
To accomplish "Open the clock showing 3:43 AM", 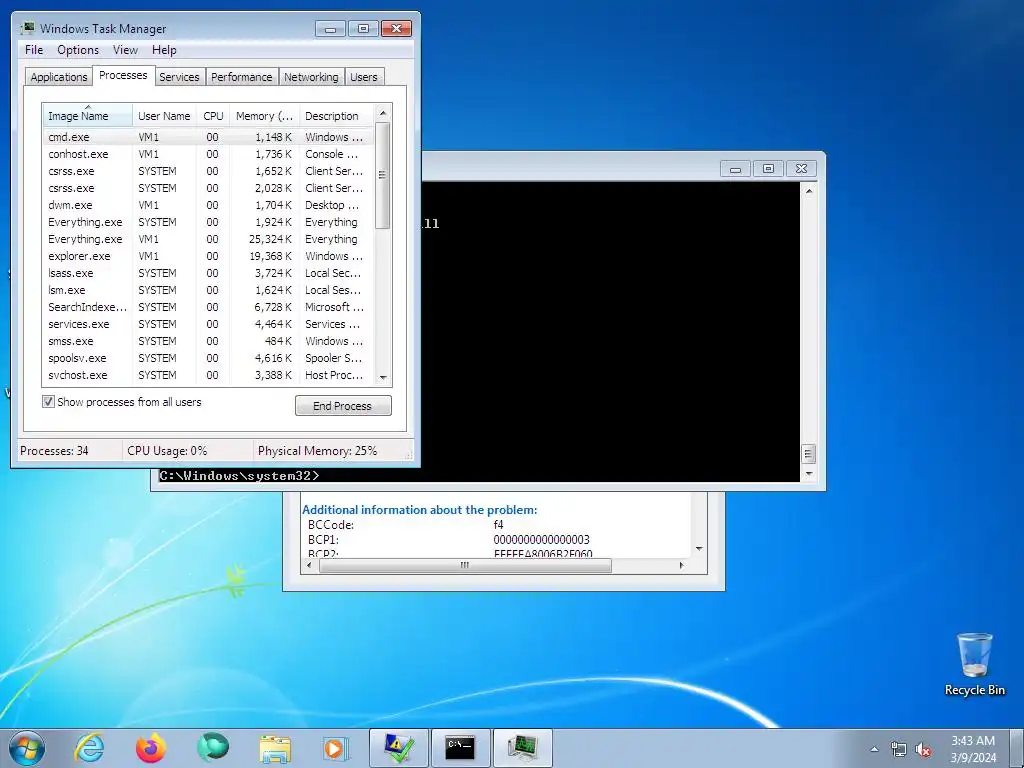I will pyautogui.click(x=973, y=749).
